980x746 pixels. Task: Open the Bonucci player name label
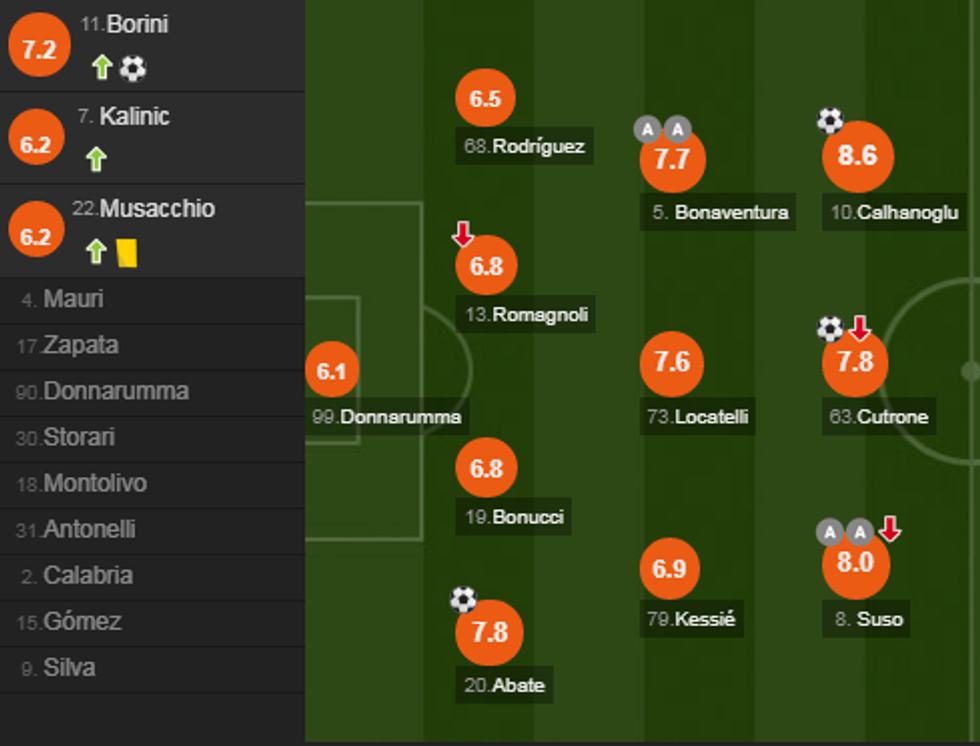tap(514, 517)
